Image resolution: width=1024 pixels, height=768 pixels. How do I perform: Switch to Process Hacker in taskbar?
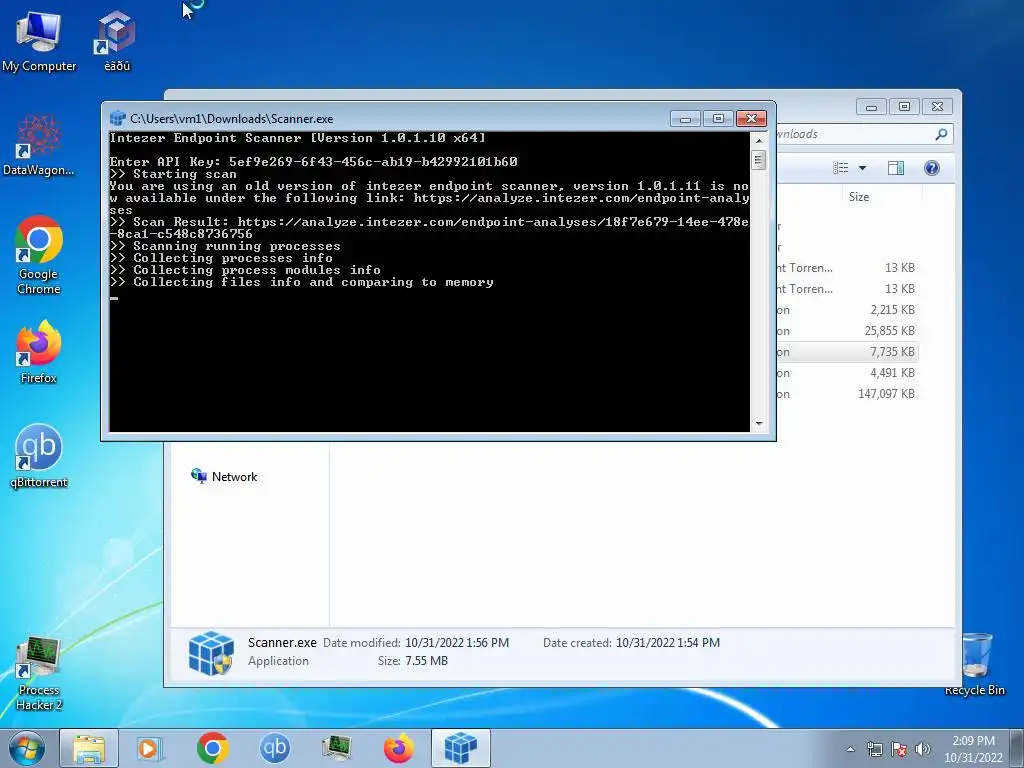pyautogui.click(x=337, y=748)
